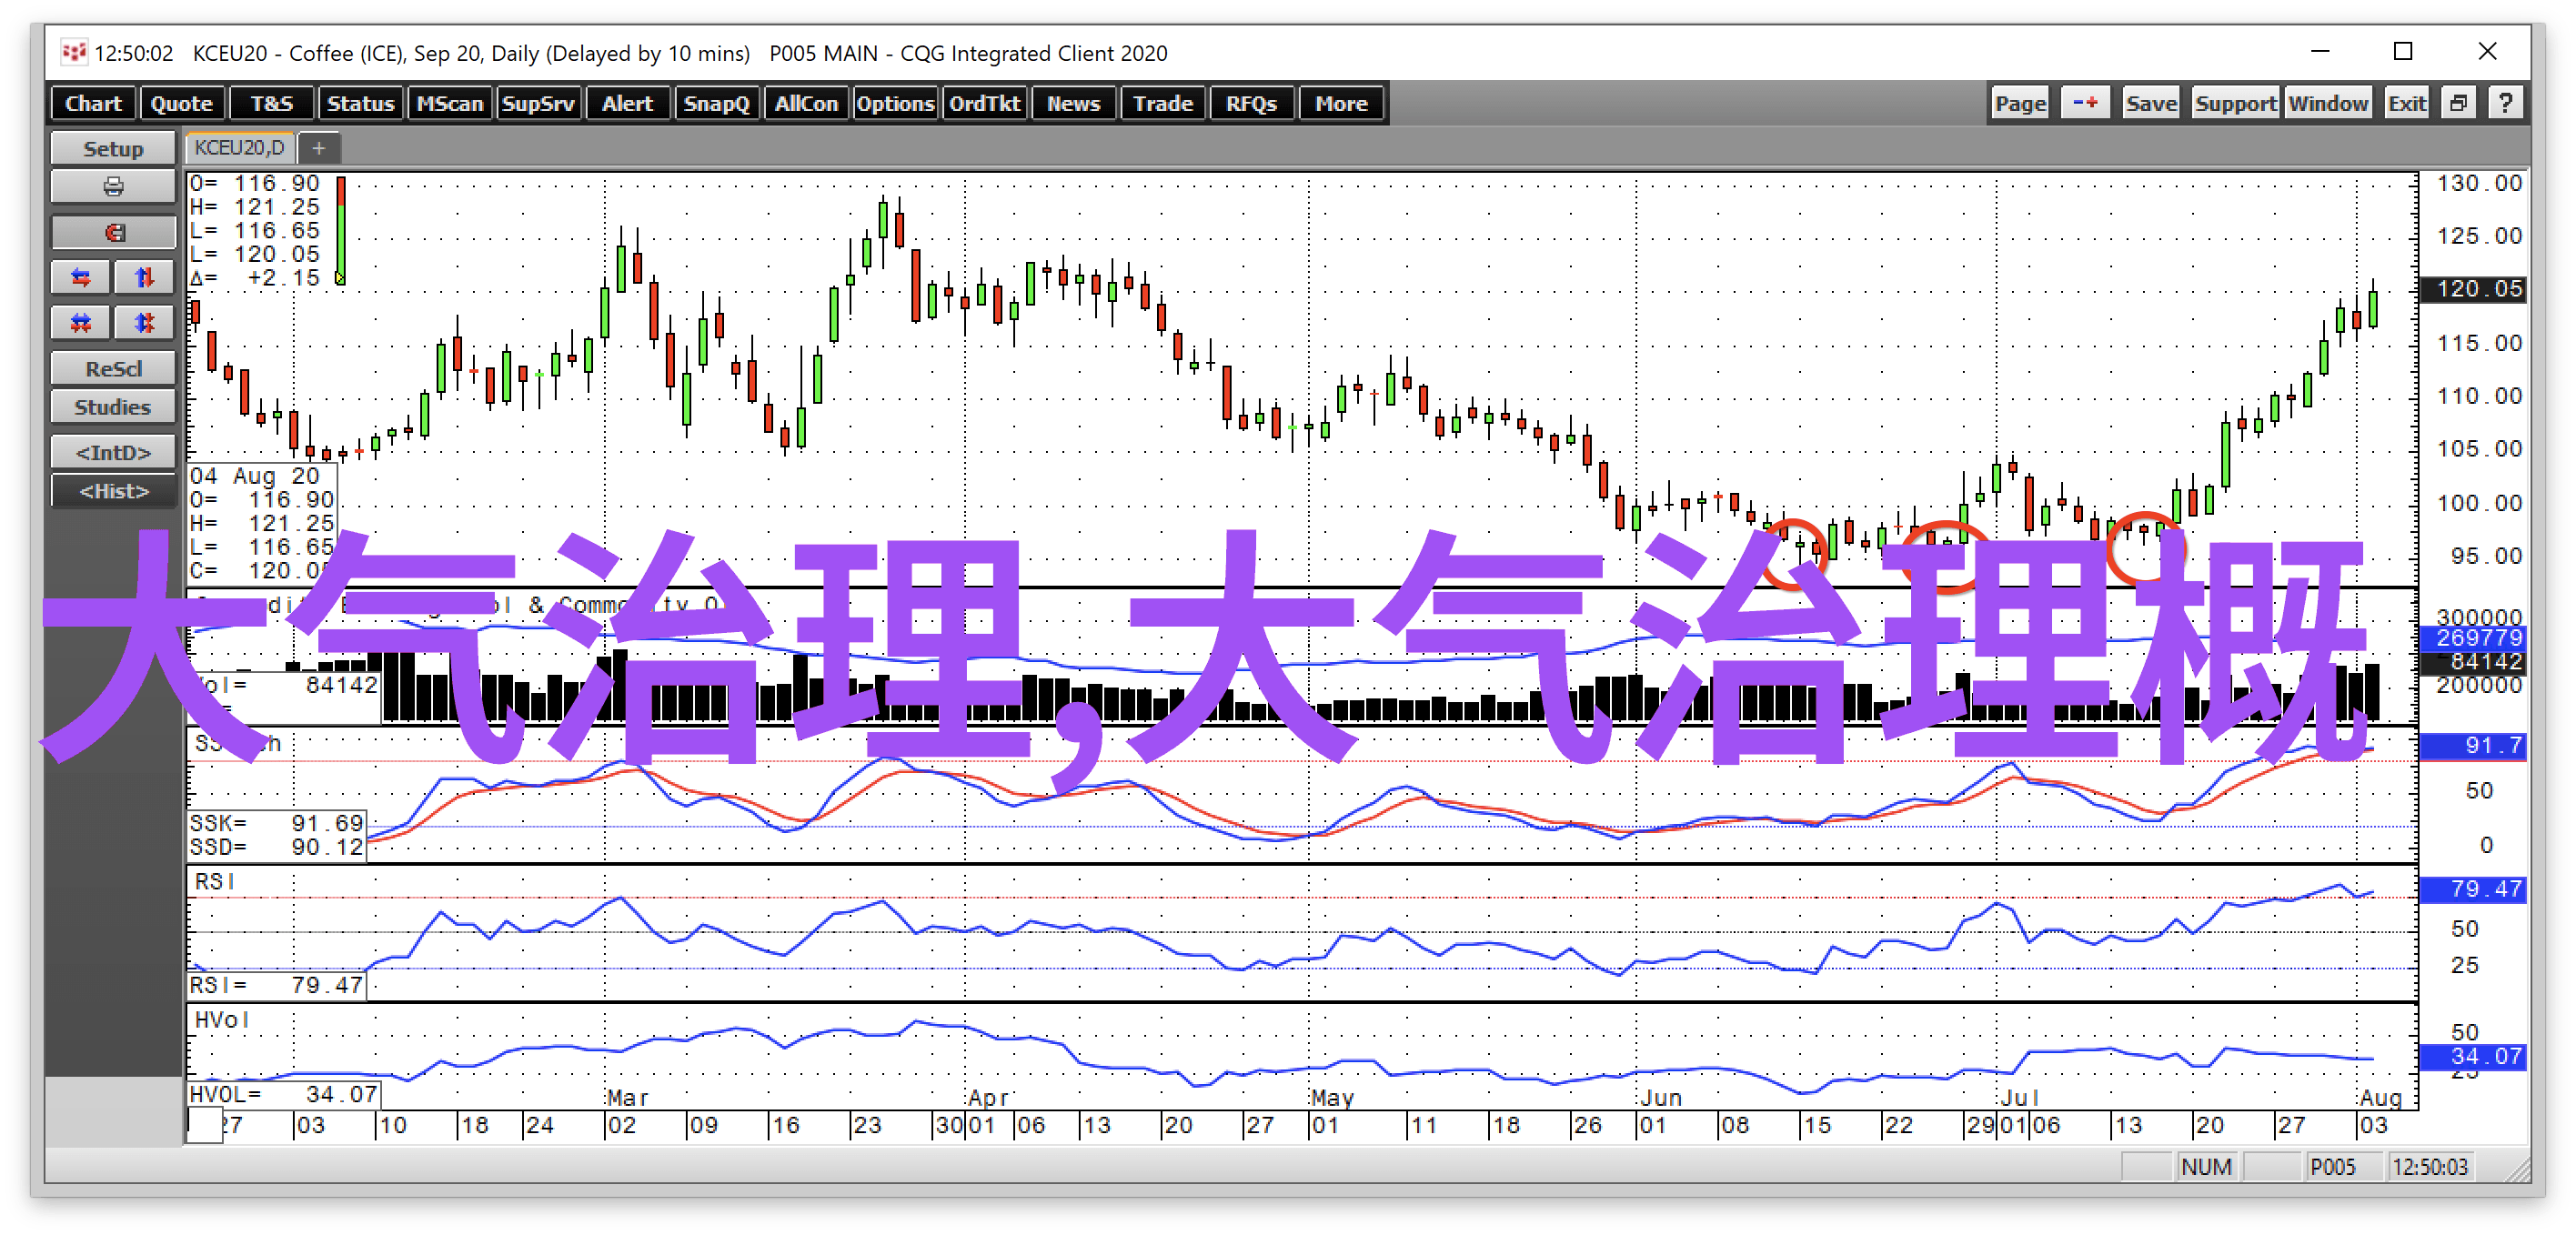The width and height of the screenshot is (2576, 1235).
Task: Click the Jun month label on time axis
Action: tap(1661, 1097)
